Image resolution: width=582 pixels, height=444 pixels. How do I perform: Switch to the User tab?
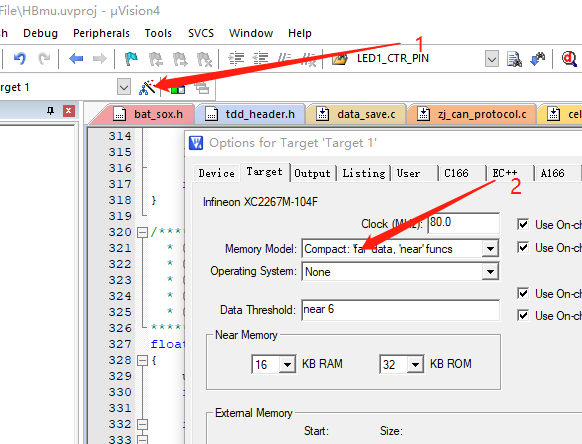pos(415,173)
